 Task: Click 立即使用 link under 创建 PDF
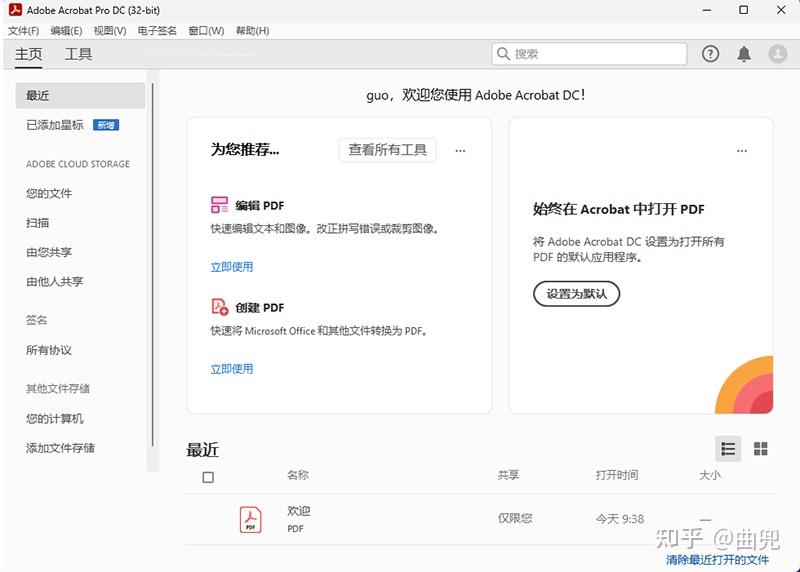232,369
